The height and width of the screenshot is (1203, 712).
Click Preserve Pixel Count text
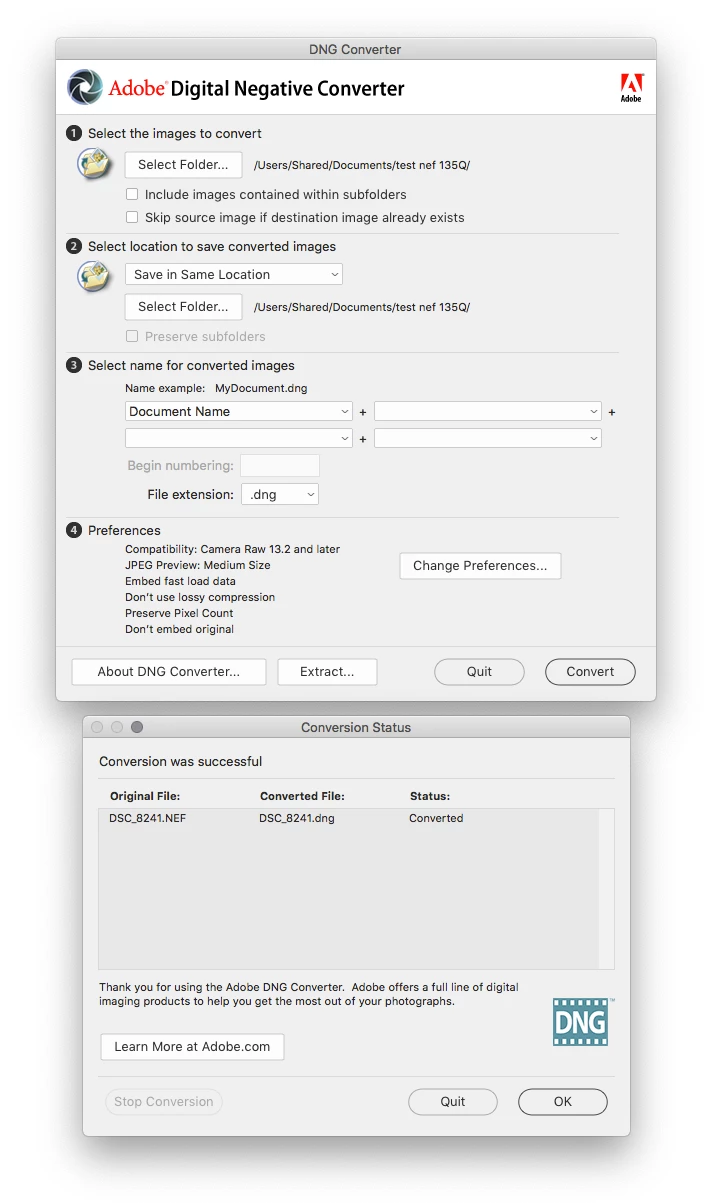click(x=179, y=613)
